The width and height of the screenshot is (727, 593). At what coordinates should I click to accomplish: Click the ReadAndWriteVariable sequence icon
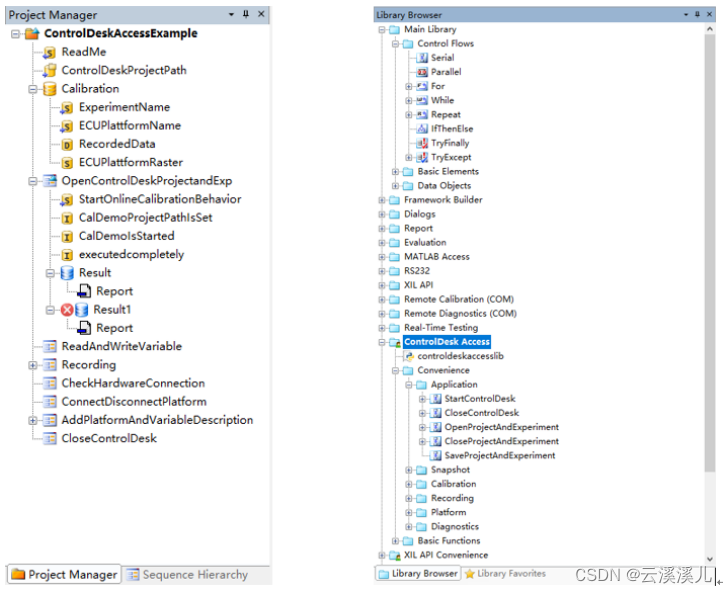pos(50,346)
